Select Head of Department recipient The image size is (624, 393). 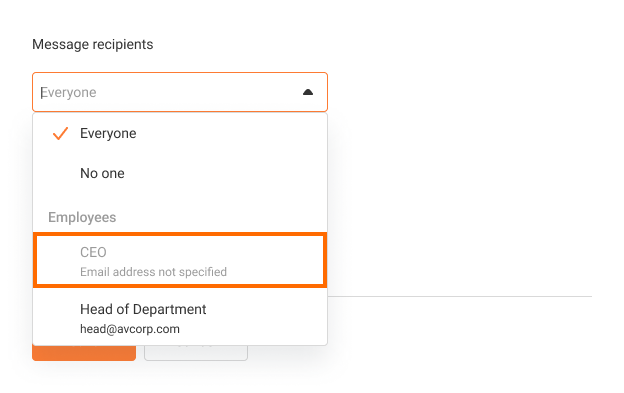tap(180, 318)
